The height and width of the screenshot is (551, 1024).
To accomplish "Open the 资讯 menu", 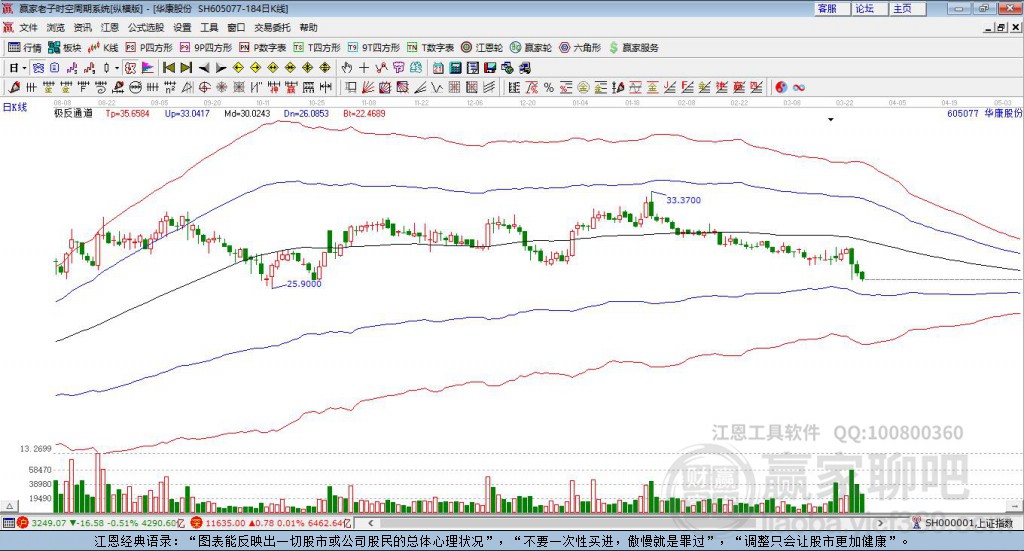I will (82, 27).
